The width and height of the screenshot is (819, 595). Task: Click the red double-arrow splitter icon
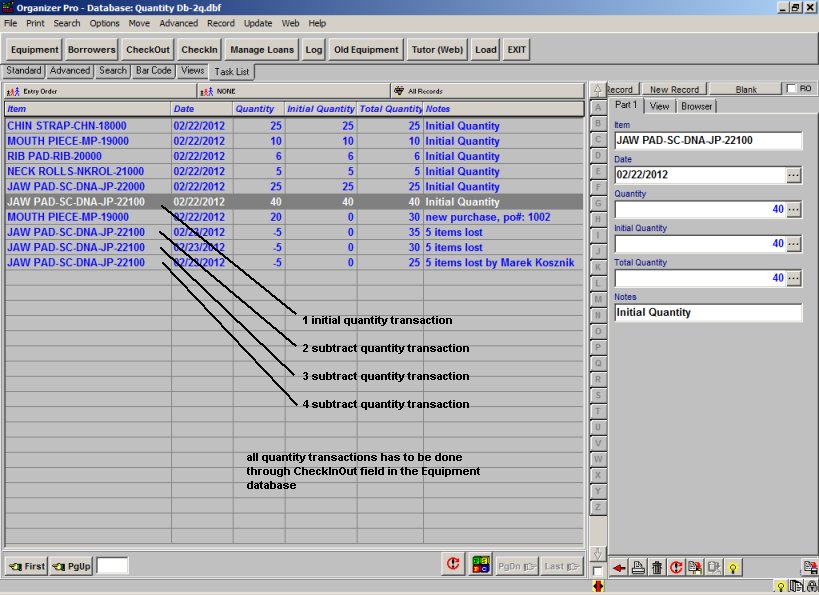(x=598, y=586)
